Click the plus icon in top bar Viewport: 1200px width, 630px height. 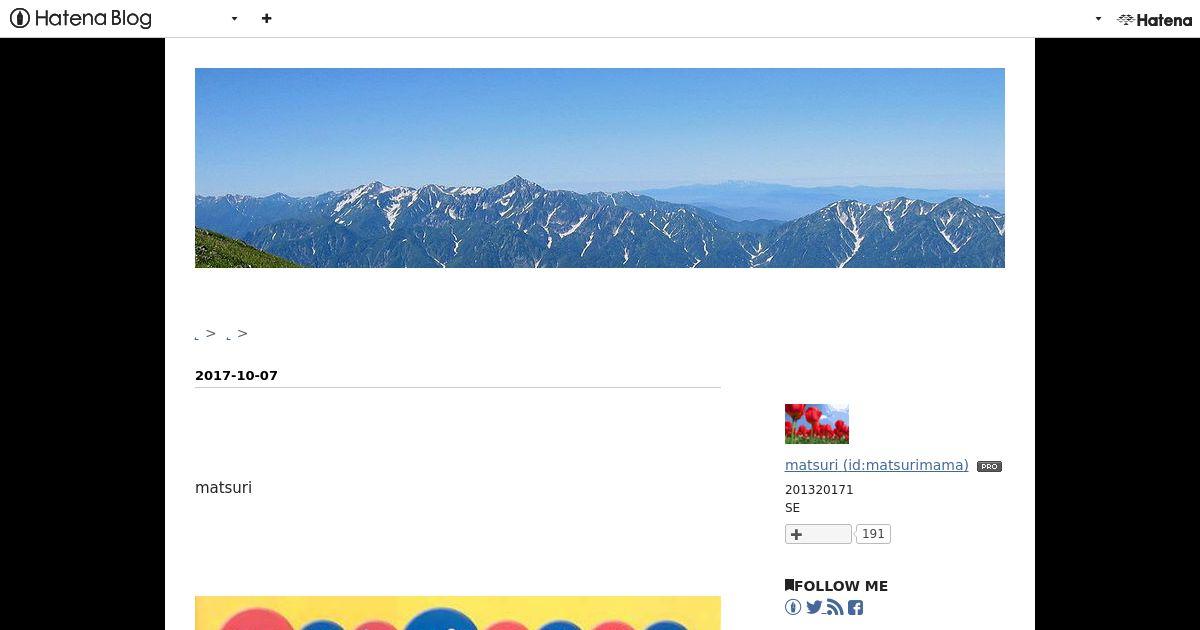pyautogui.click(x=266, y=18)
